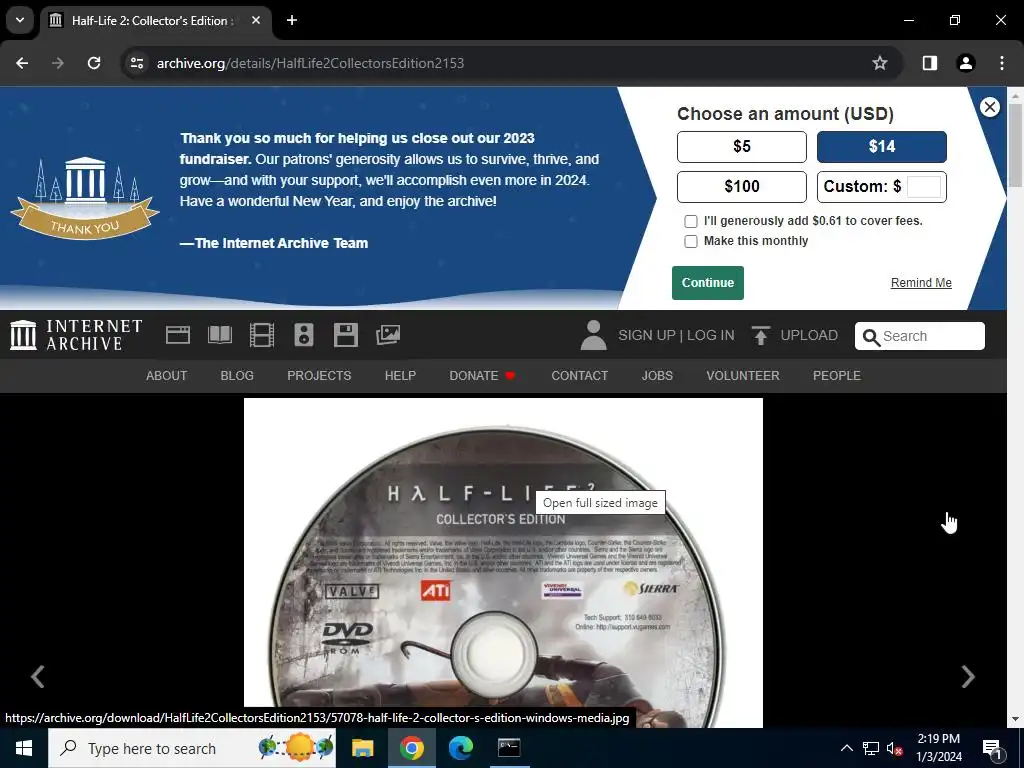Viewport: 1024px width, 768px height.
Task: Check Make this monthly
Action: coord(690,242)
